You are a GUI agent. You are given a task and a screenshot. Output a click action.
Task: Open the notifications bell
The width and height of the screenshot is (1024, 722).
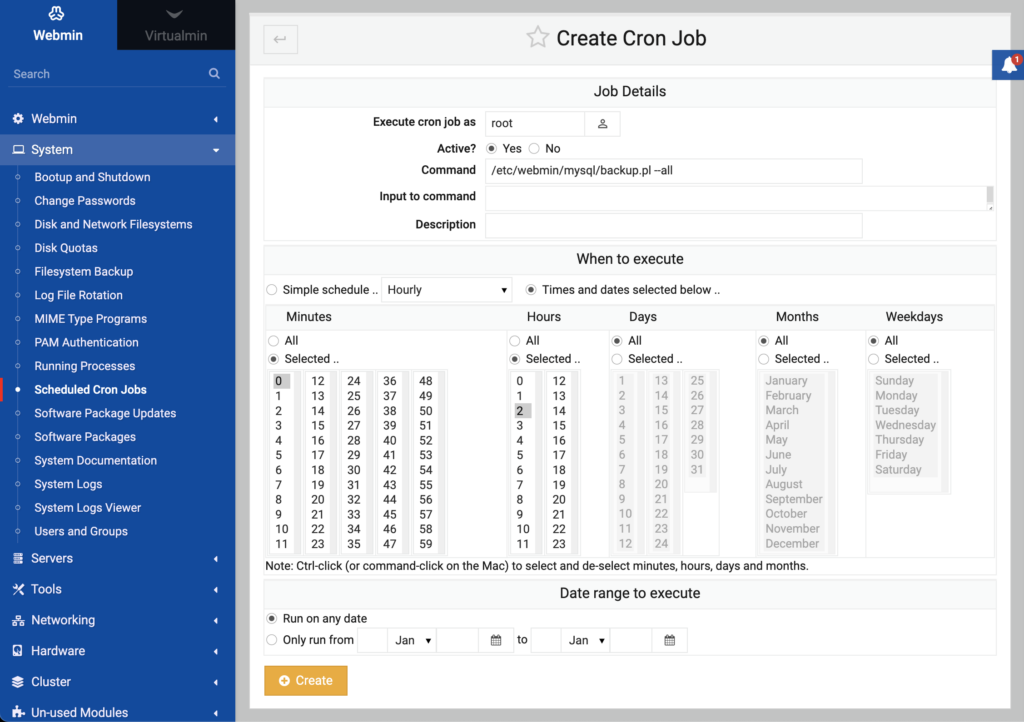pos(1009,64)
